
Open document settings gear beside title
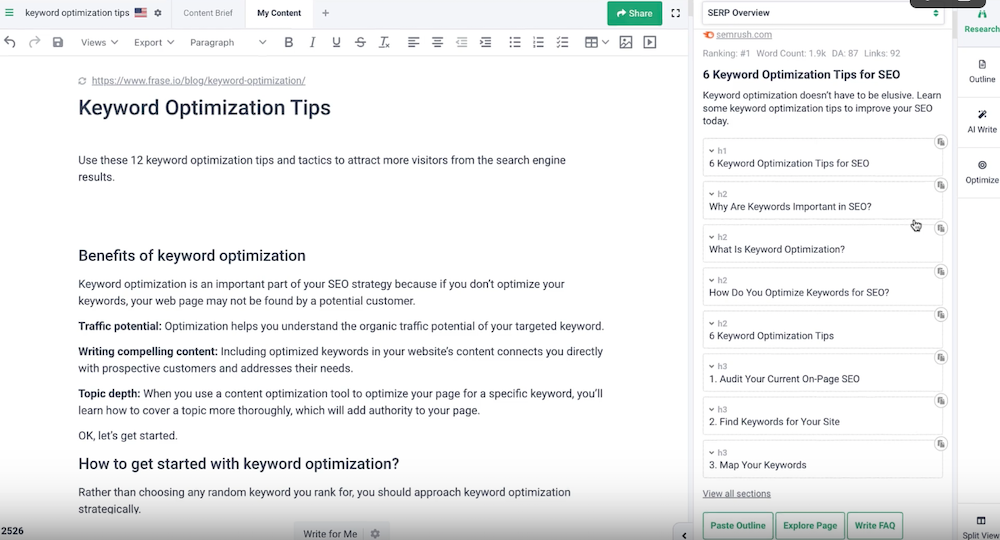(158, 13)
